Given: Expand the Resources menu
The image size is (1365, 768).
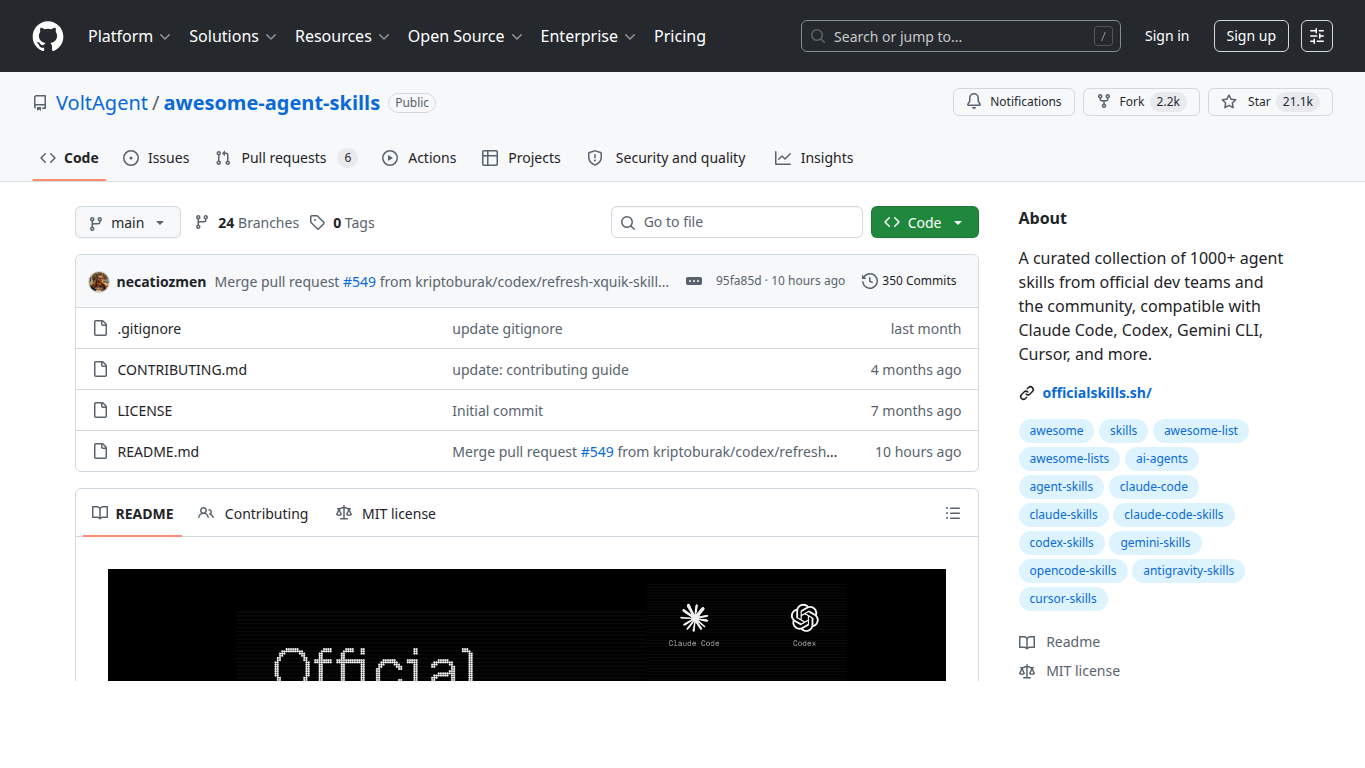Looking at the screenshot, I should 342,36.
